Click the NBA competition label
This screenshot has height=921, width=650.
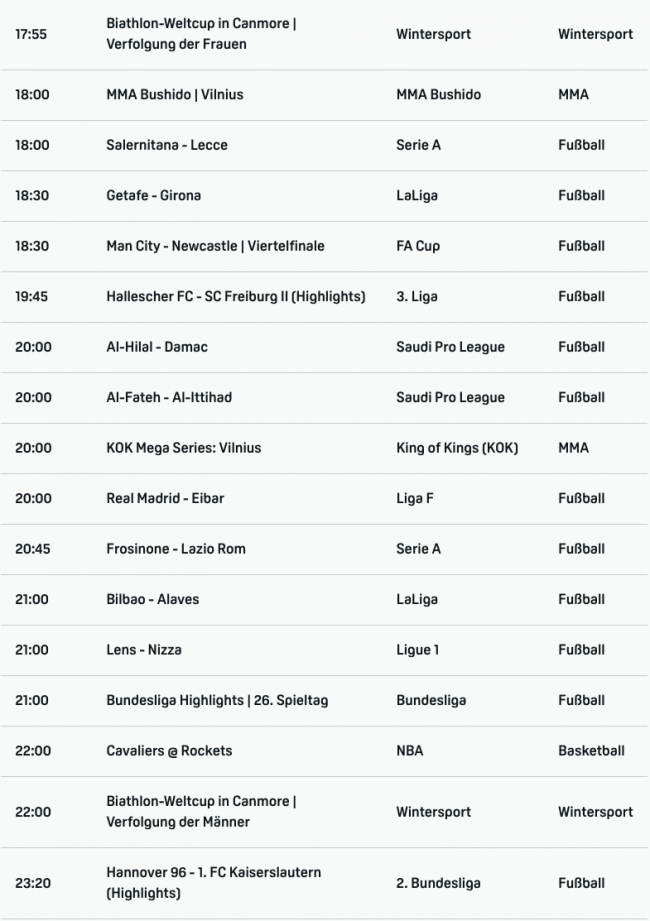click(x=410, y=751)
